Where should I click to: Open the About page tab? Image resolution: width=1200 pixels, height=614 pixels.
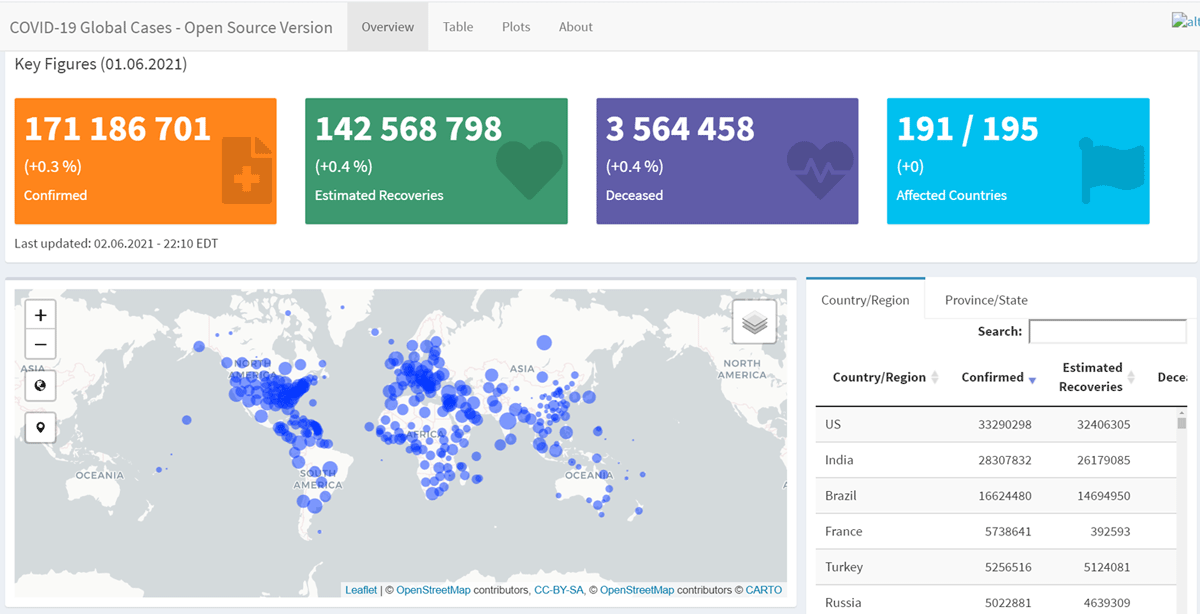click(576, 27)
